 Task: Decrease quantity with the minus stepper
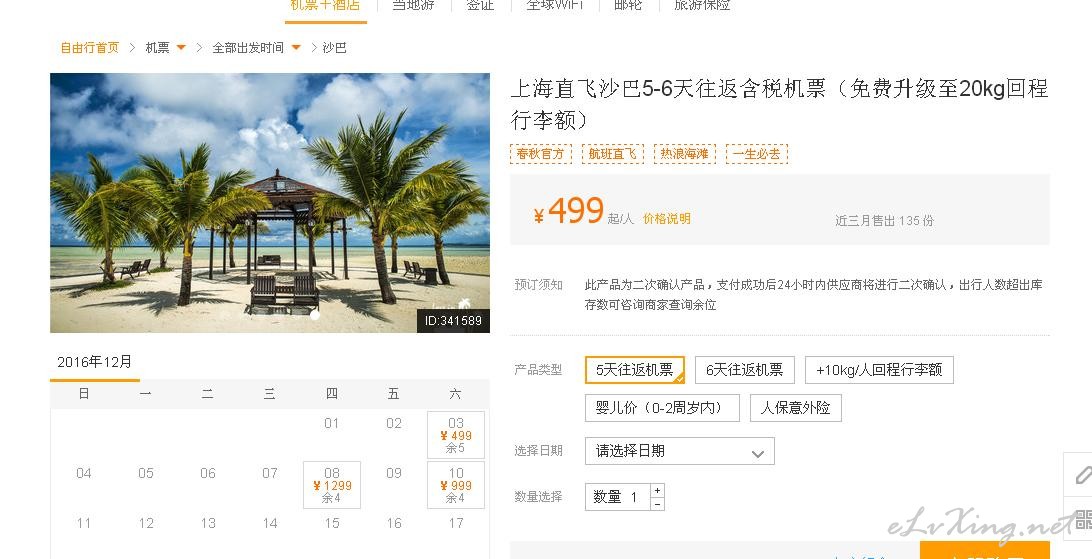[657, 504]
